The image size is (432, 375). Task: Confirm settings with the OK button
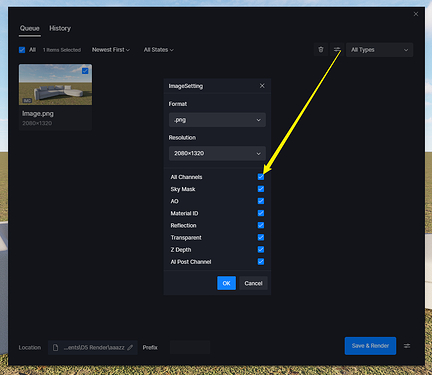click(x=226, y=283)
